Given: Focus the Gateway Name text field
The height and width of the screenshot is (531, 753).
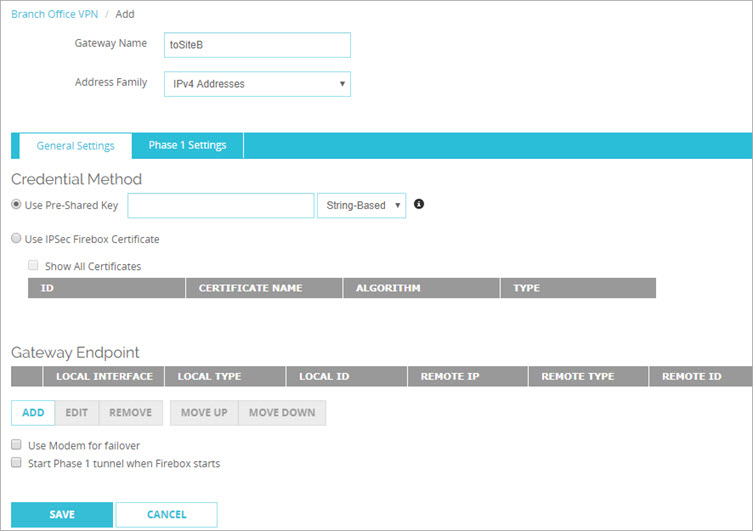Looking at the screenshot, I should click(x=257, y=45).
